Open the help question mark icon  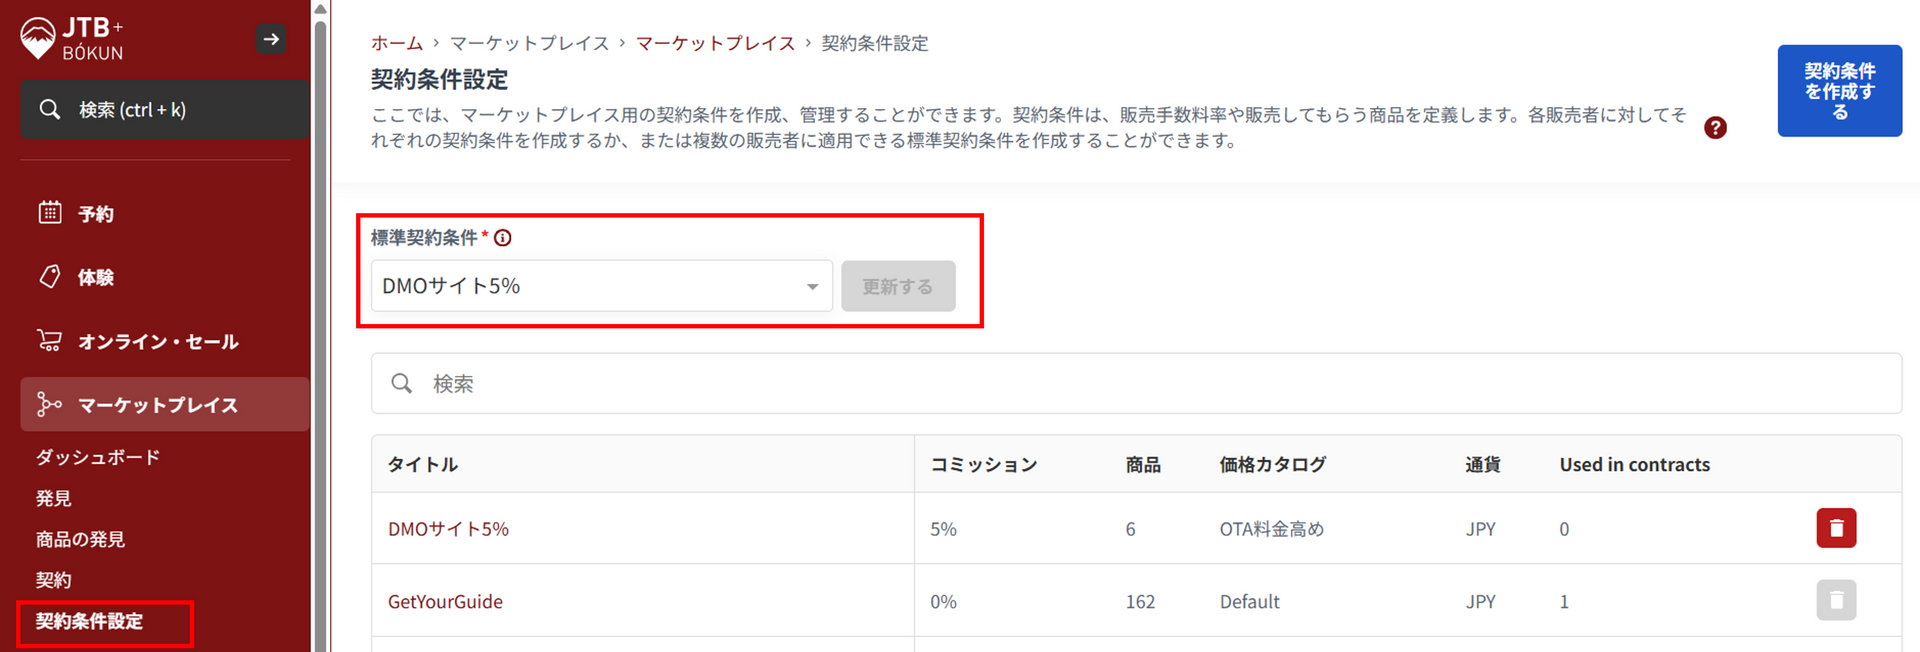tap(1715, 128)
